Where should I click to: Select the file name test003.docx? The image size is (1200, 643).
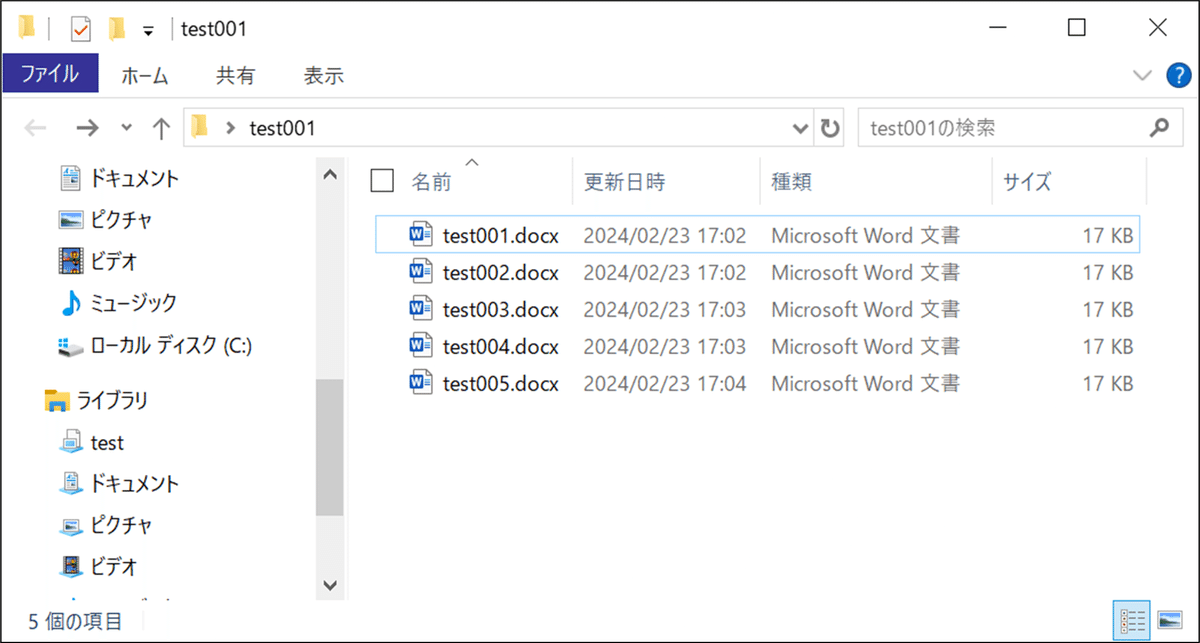point(501,310)
